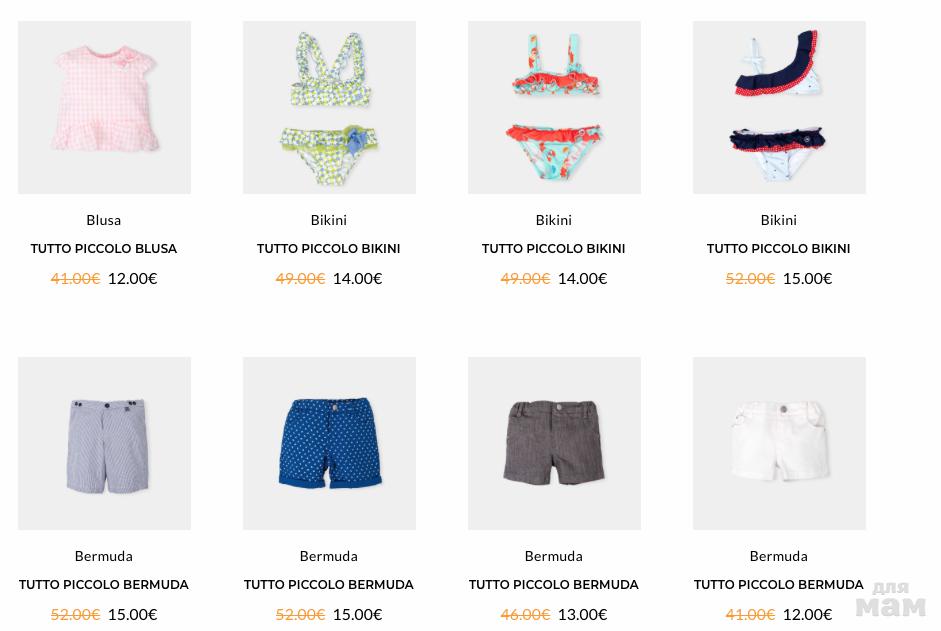This screenshot has height=631, width=941.
Task: Open the Blusa category label
Action: pos(104,220)
